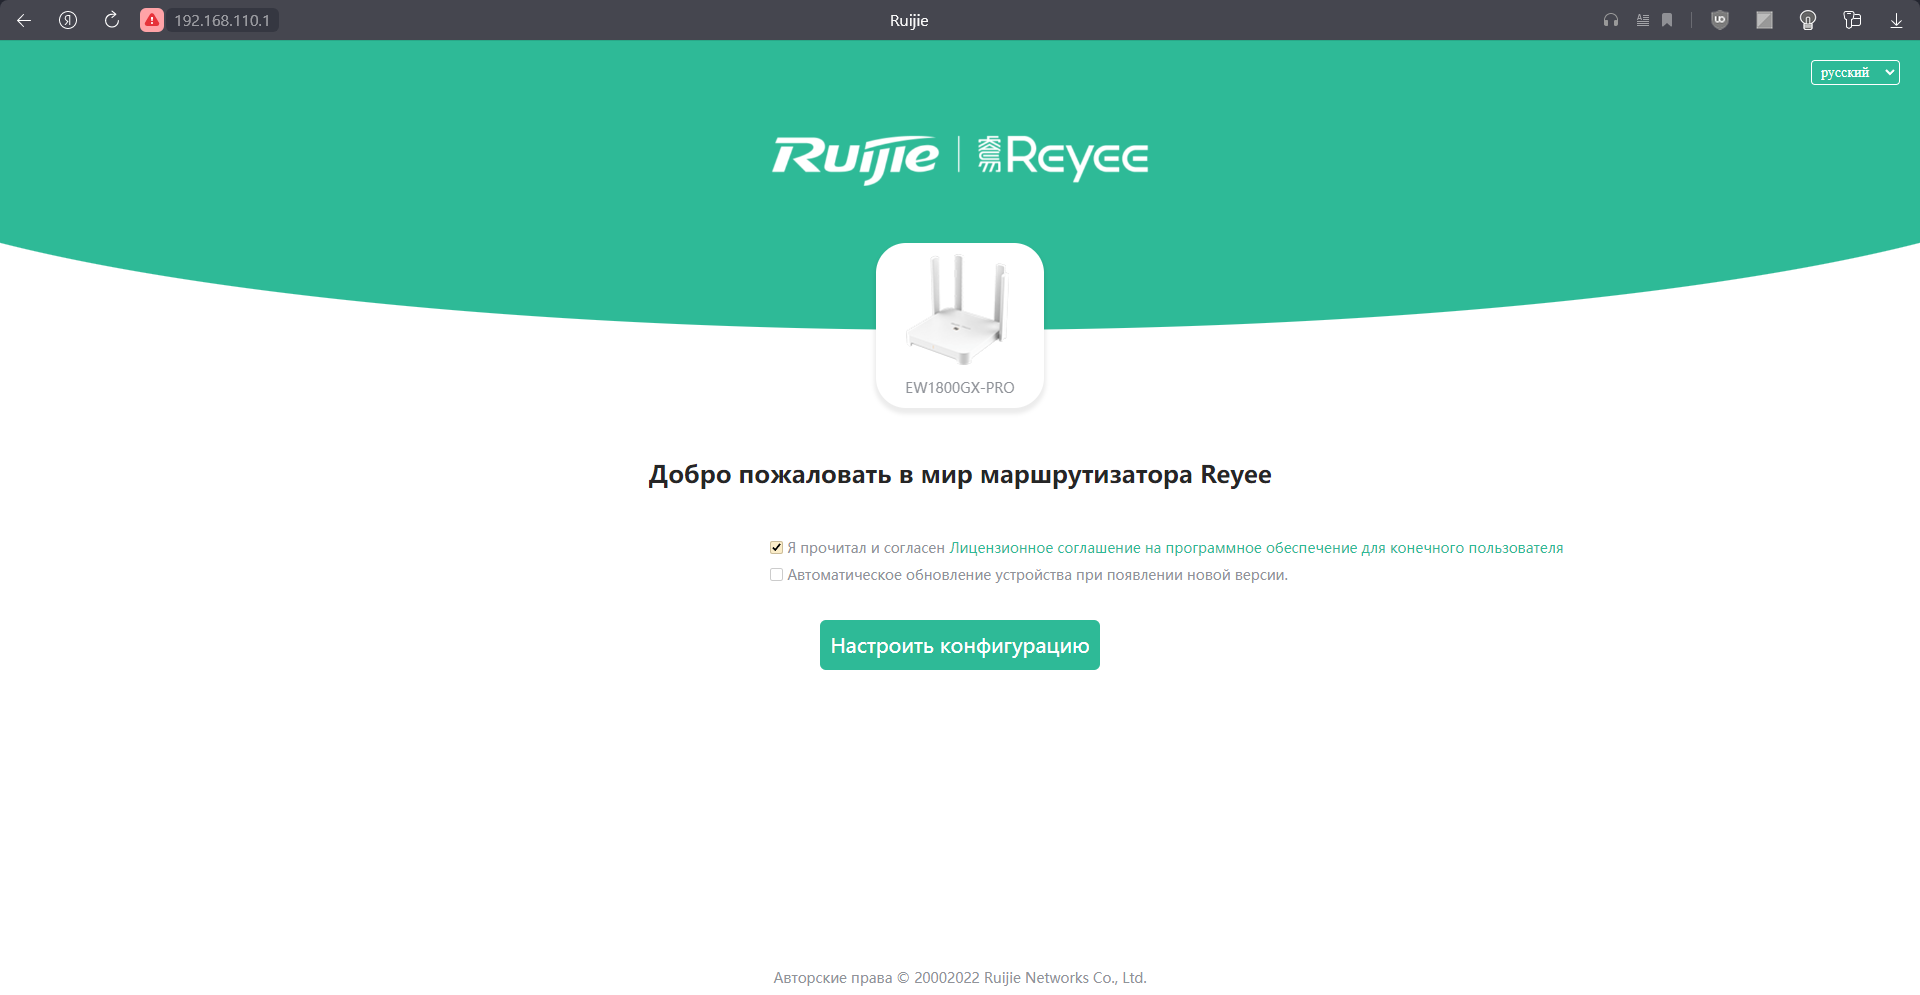Click the welcome heading 'Добро пожаловать в мир маршрутизатора Reyee'

click(960, 475)
